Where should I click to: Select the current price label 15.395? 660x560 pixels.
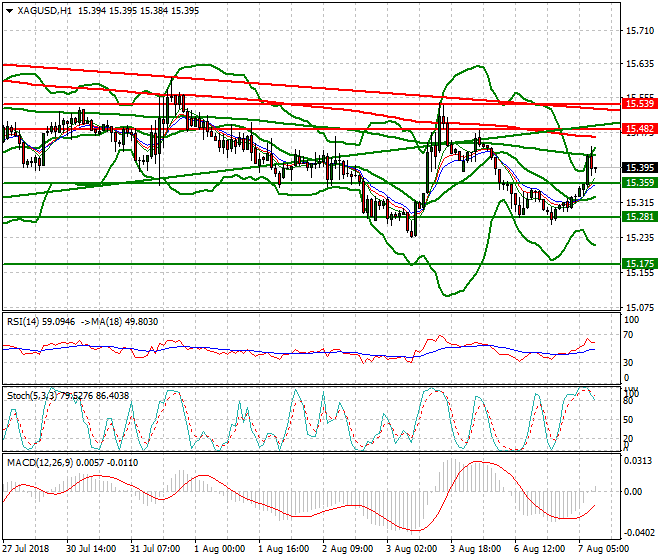[x=640, y=168]
